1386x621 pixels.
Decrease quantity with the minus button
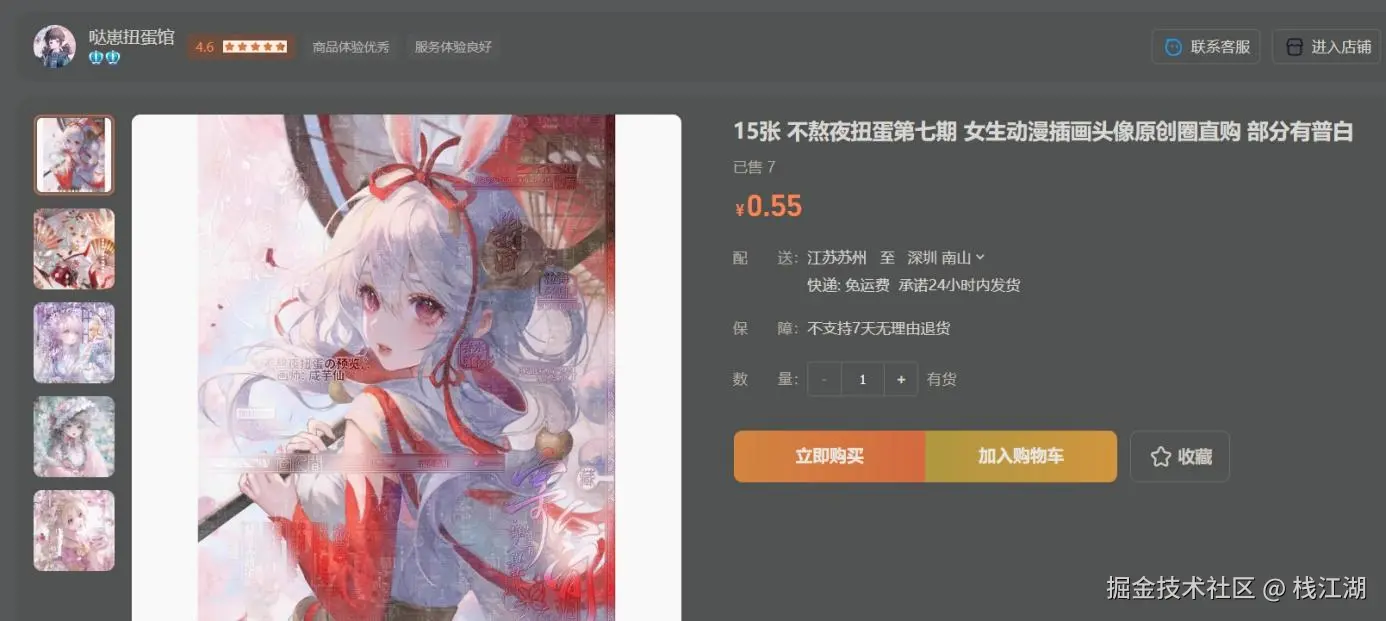point(824,380)
